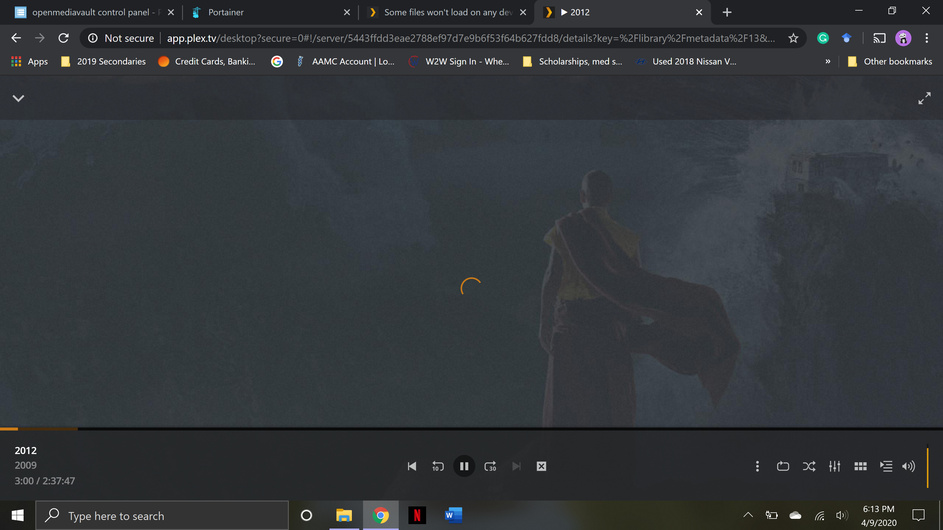
Task: Open the taskbar speaker volume icon
Action: (x=841, y=516)
